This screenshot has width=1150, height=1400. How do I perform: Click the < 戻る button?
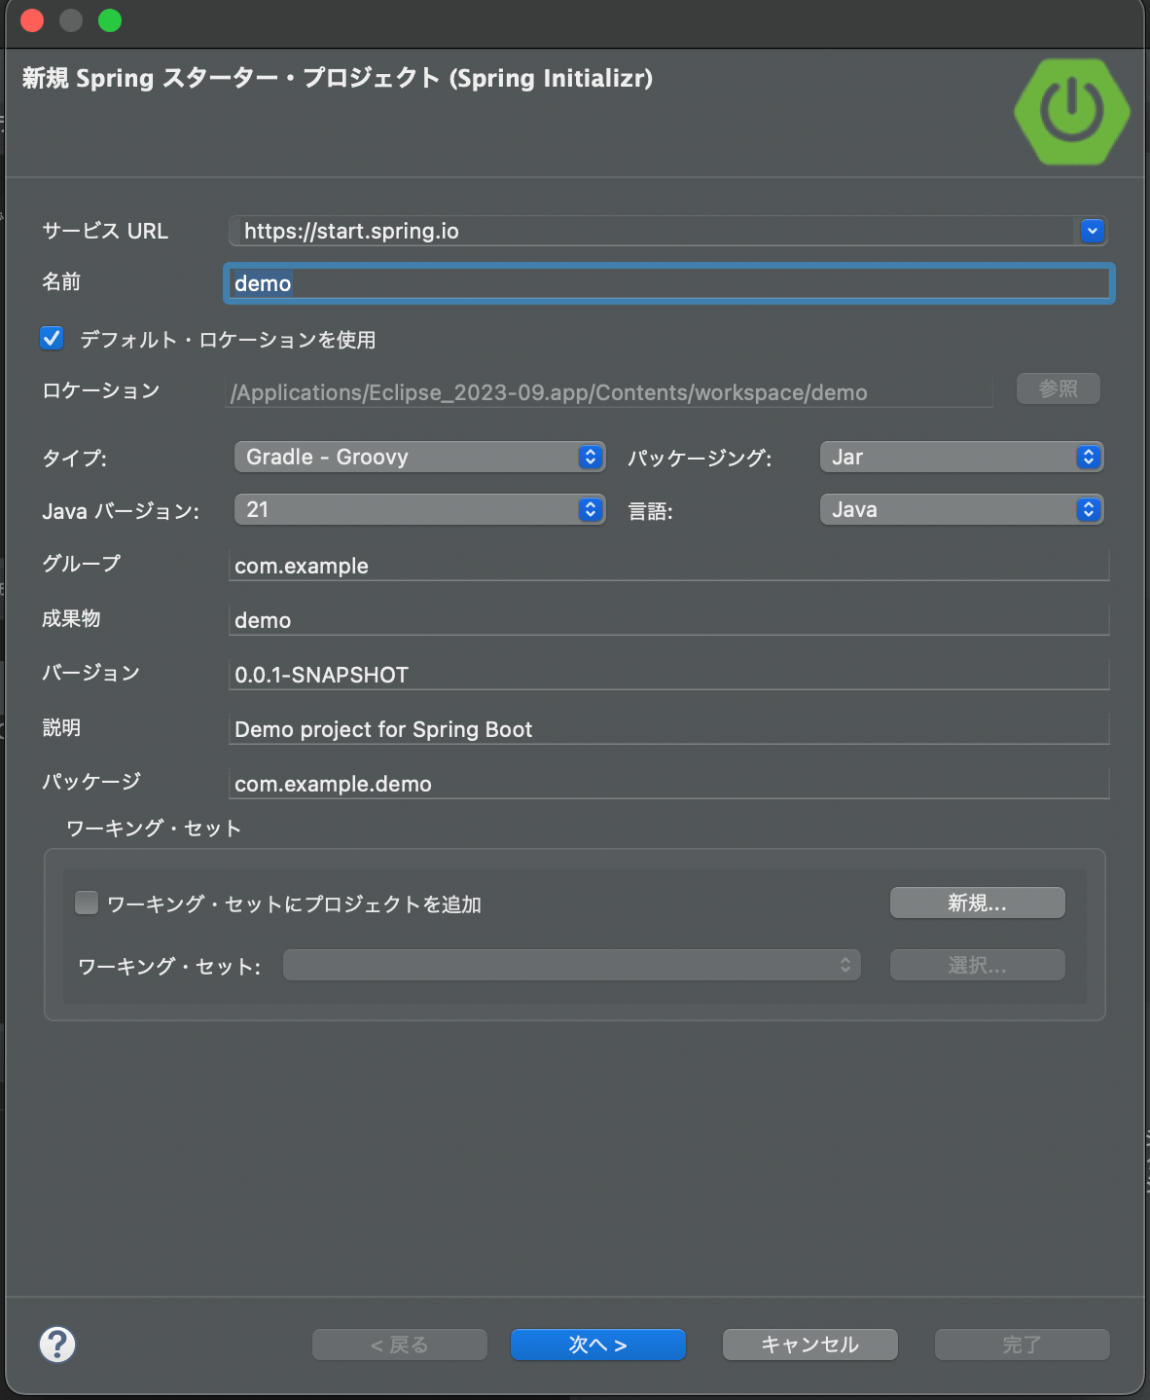coord(399,1345)
